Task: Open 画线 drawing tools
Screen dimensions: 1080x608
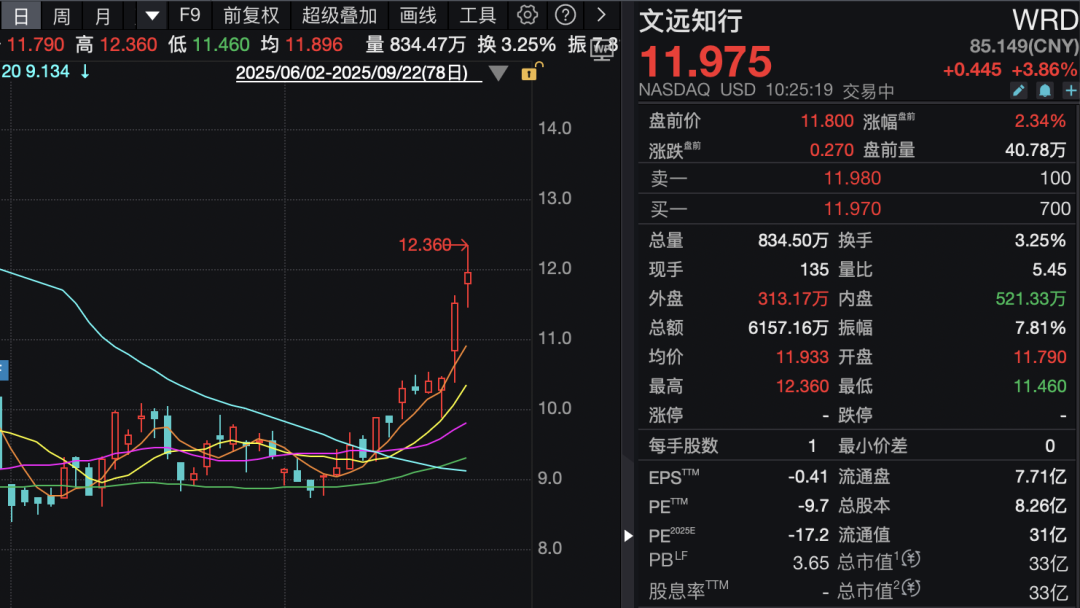Action: click(x=417, y=15)
